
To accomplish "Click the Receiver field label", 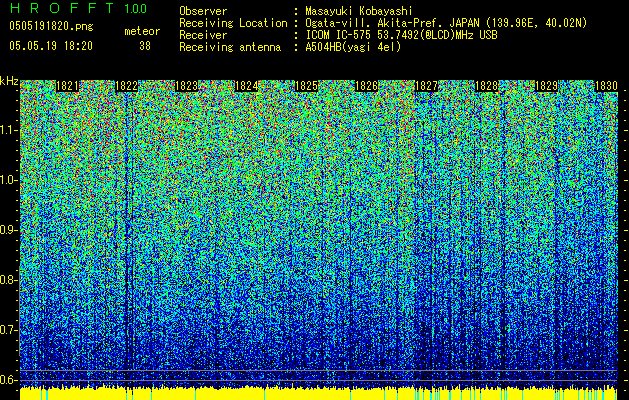I will tap(203, 35).
